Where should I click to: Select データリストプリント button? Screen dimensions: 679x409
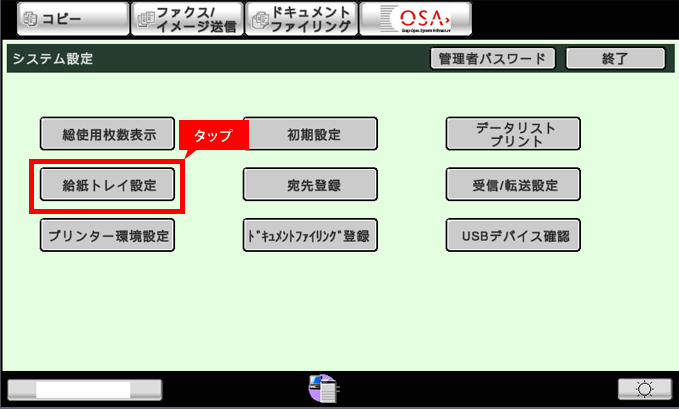tap(513, 134)
